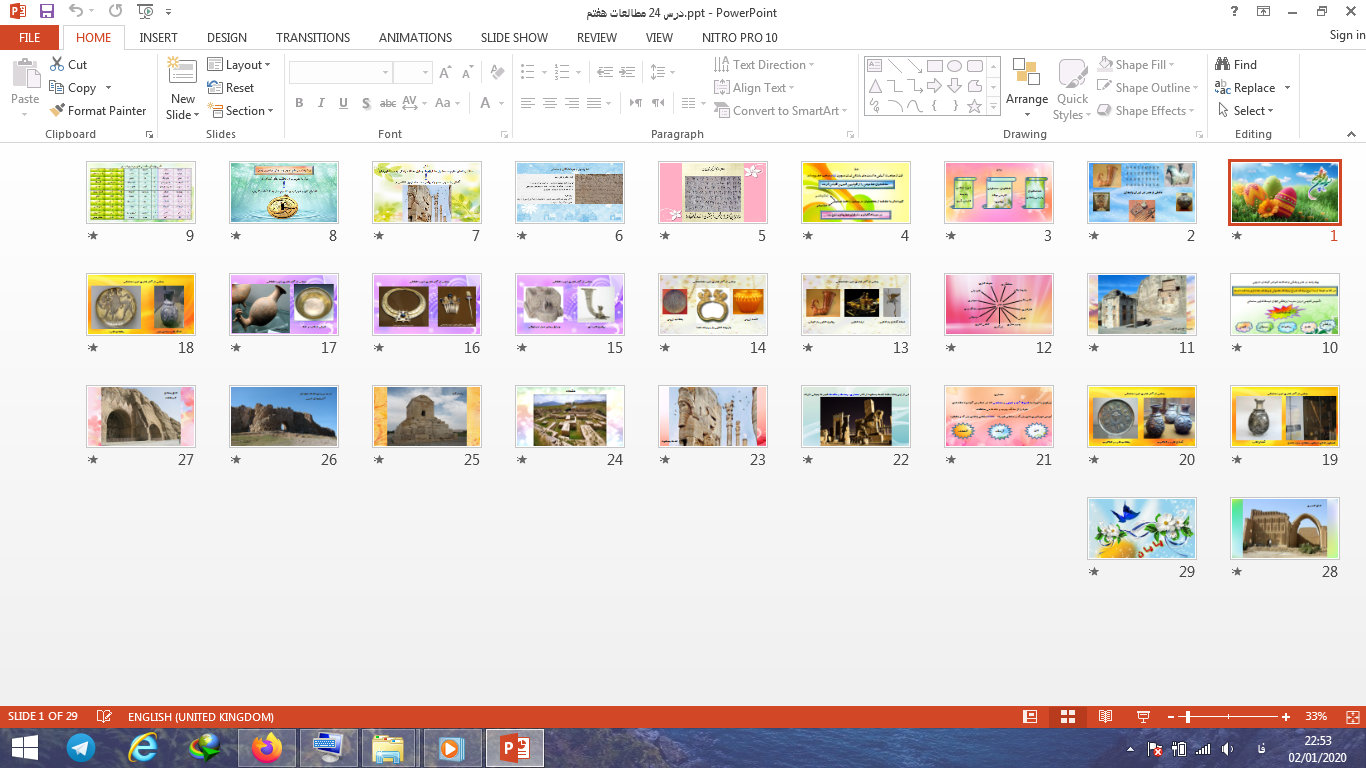Screen dimensions: 1366x768
Task: Click Sign in link
Action: click(1346, 35)
